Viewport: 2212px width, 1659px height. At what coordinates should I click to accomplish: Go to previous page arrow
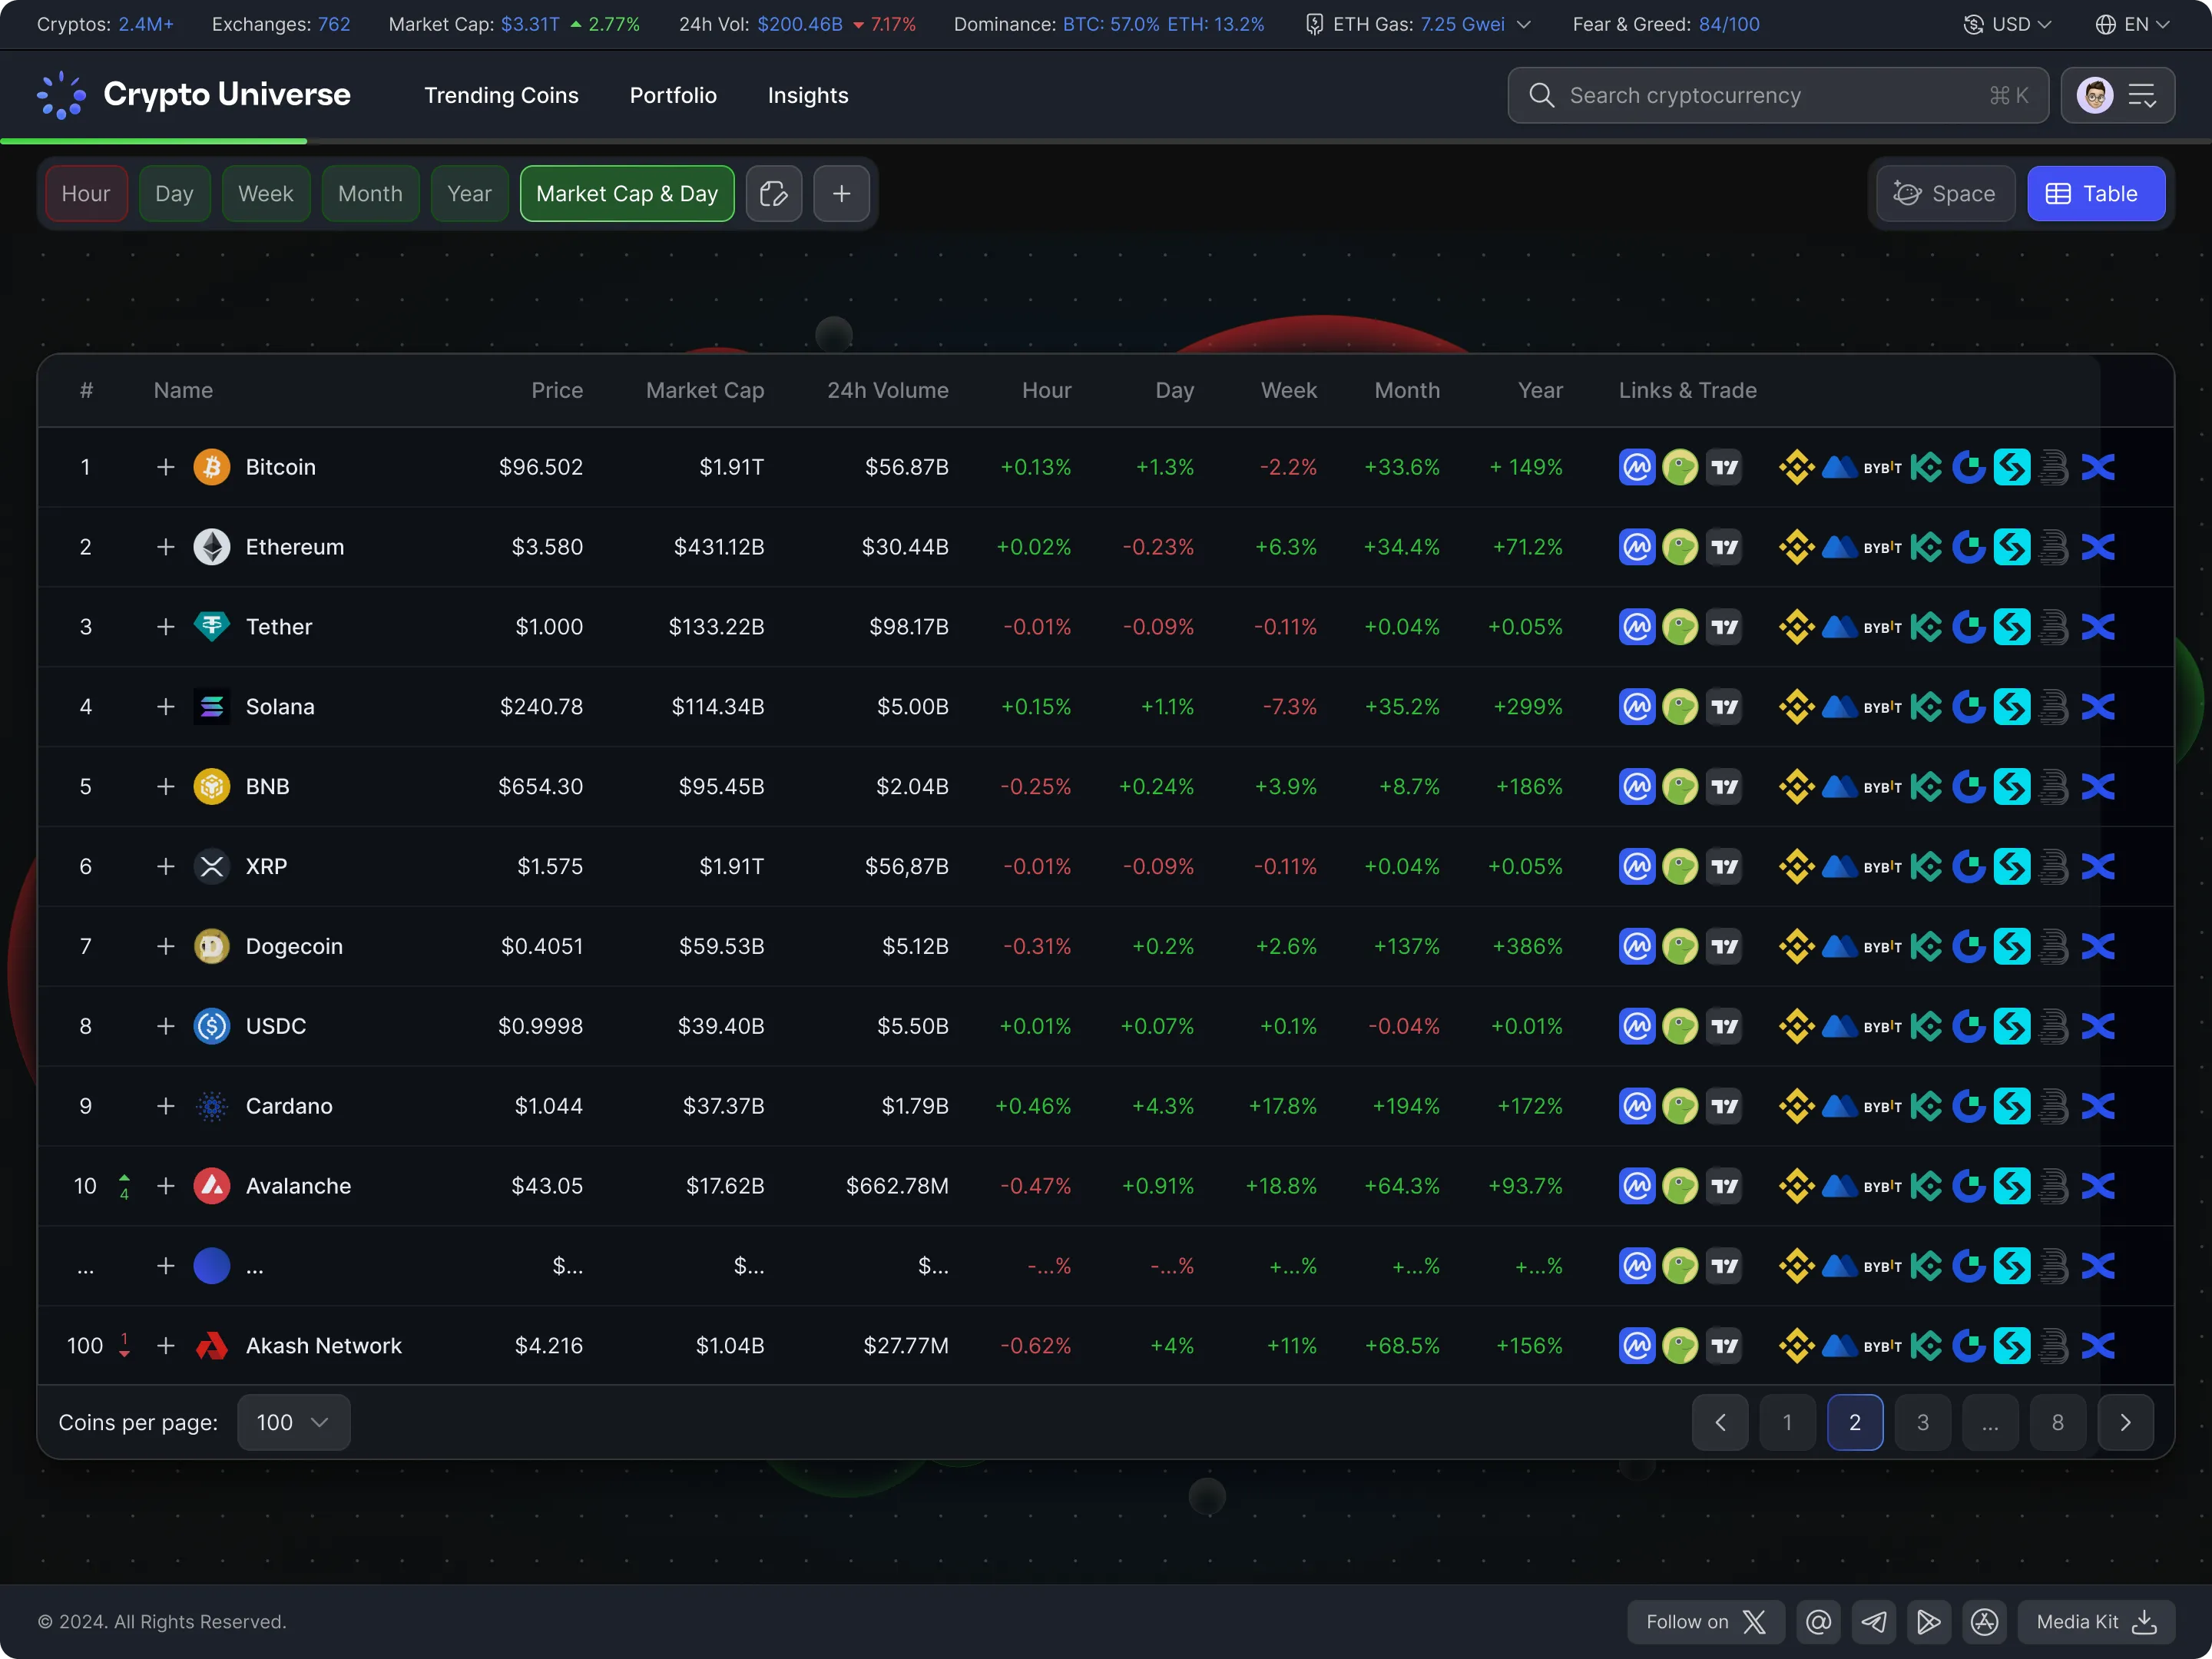(x=1720, y=1422)
